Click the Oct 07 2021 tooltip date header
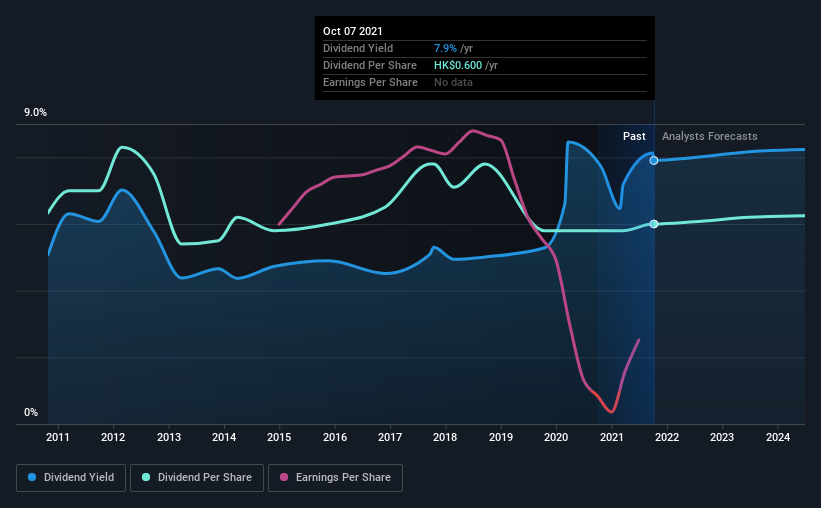The image size is (821, 508). tap(353, 31)
